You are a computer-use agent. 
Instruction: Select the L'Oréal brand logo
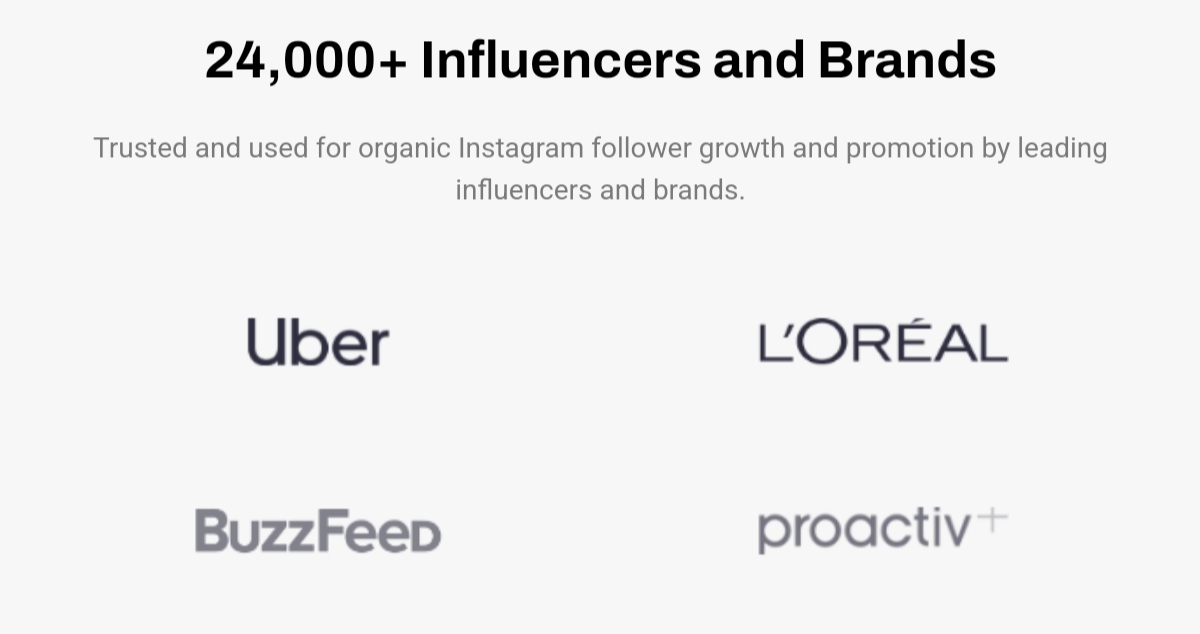point(883,341)
